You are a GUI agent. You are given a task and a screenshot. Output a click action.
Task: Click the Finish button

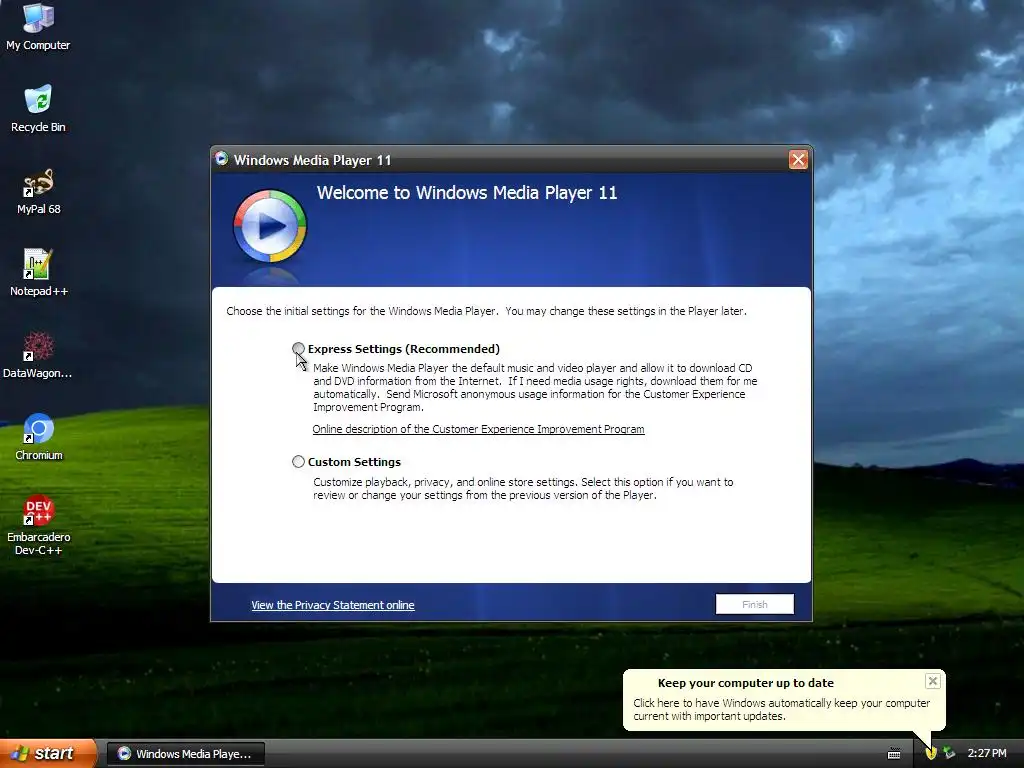click(x=754, y=604)
